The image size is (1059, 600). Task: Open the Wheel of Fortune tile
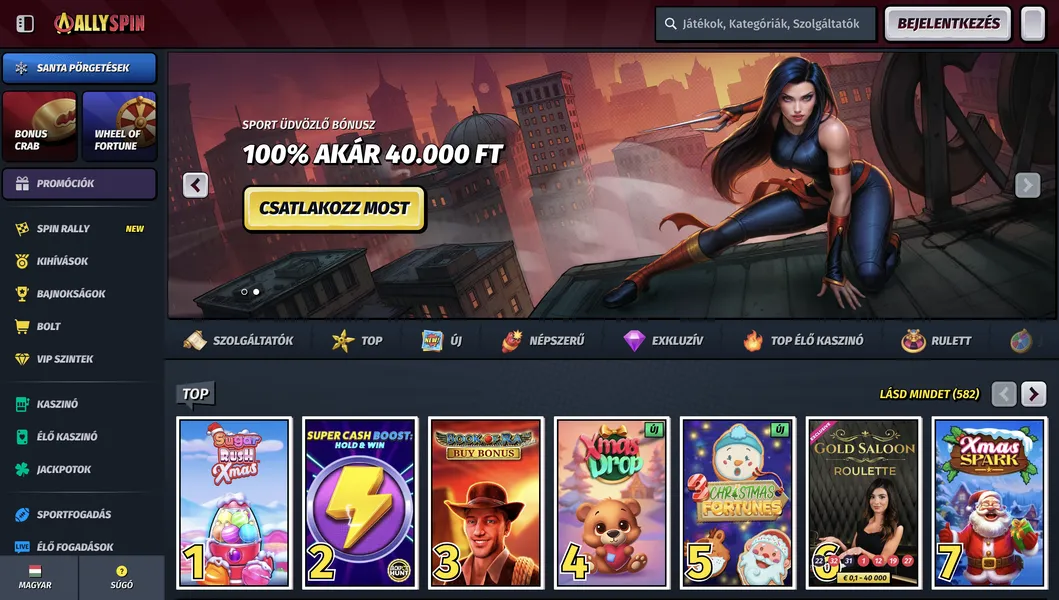pos(120,126)
